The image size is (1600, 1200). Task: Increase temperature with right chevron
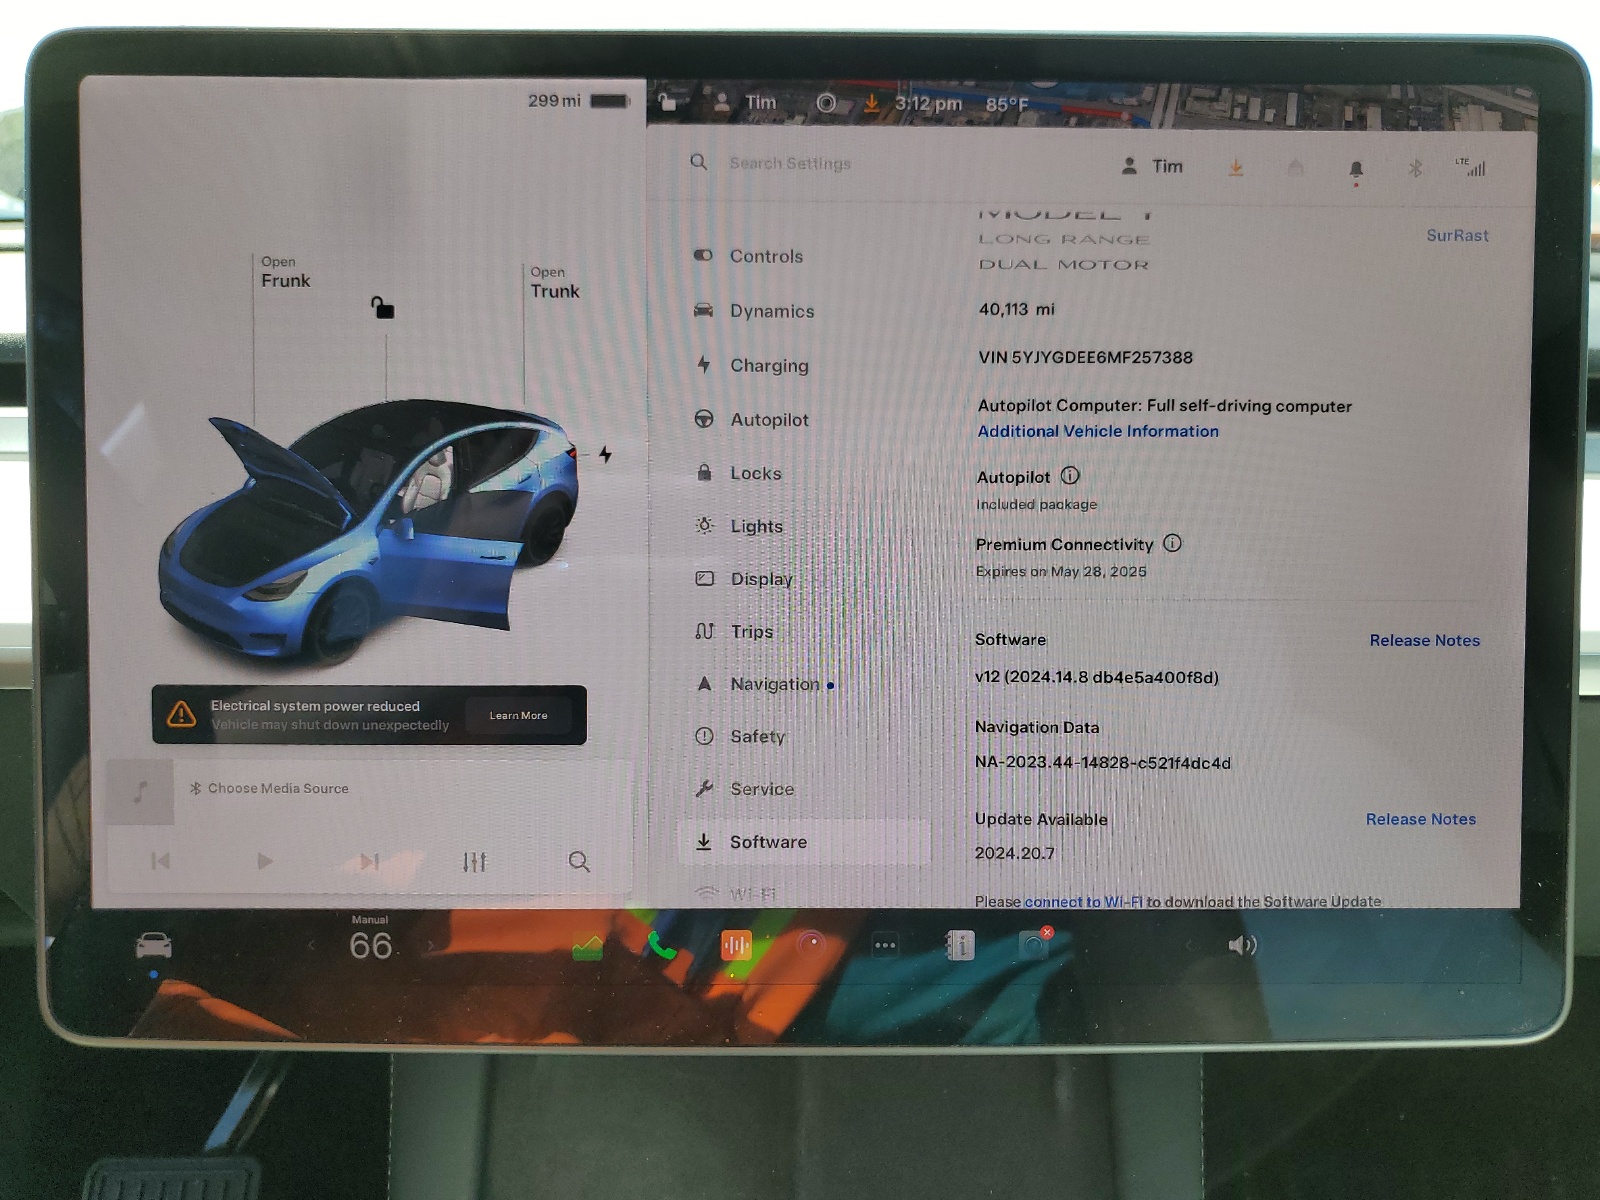431,945
